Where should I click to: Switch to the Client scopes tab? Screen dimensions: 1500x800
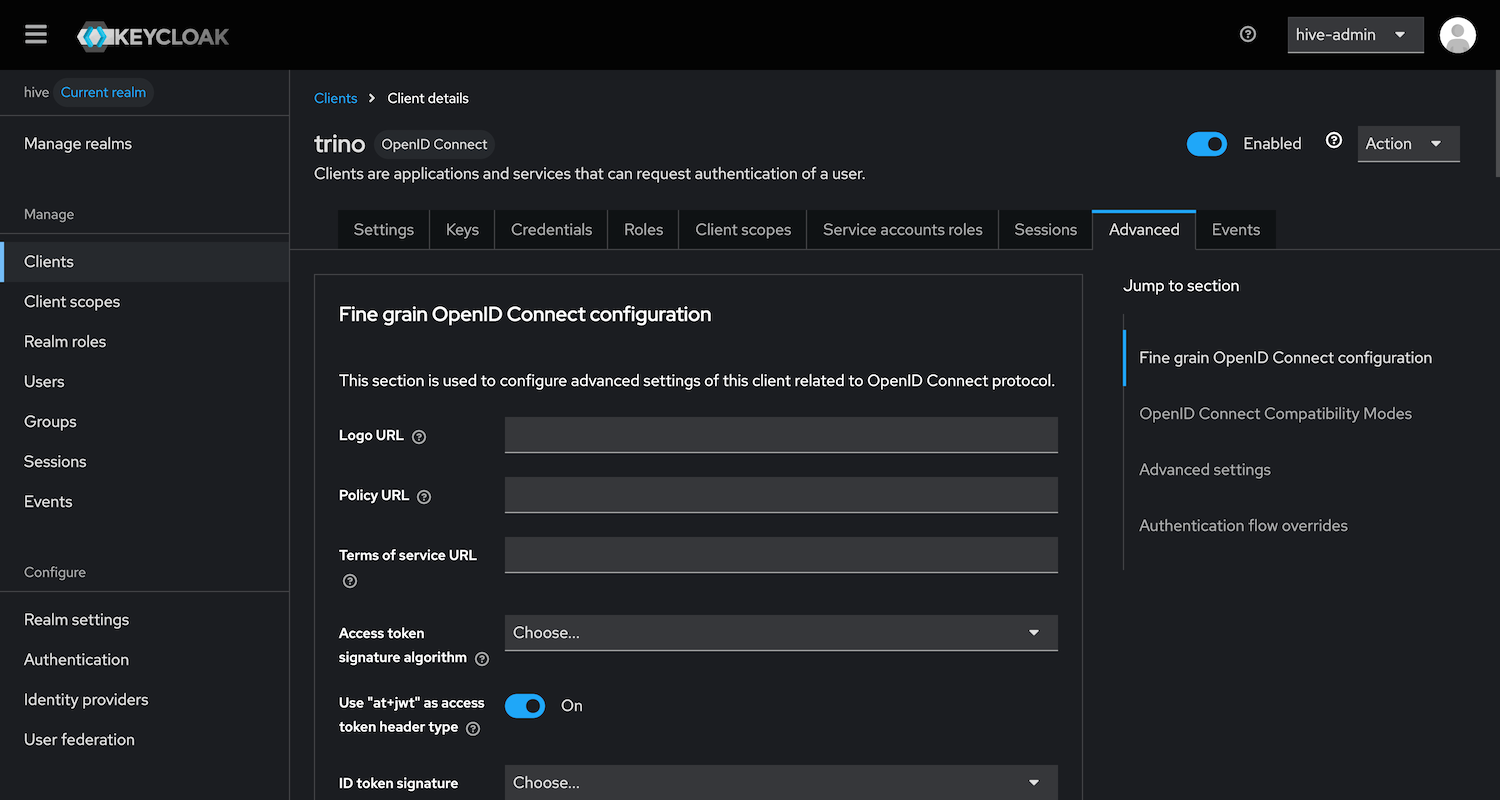click(742, 230)
